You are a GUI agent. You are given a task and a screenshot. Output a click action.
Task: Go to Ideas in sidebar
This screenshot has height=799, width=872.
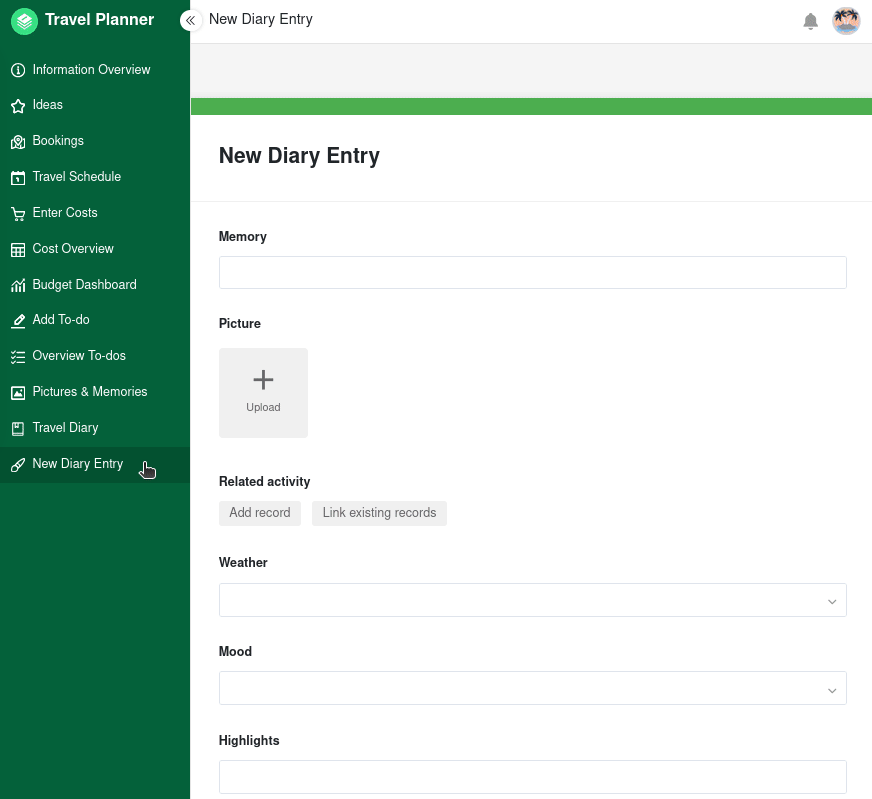(x=95, y=105)
